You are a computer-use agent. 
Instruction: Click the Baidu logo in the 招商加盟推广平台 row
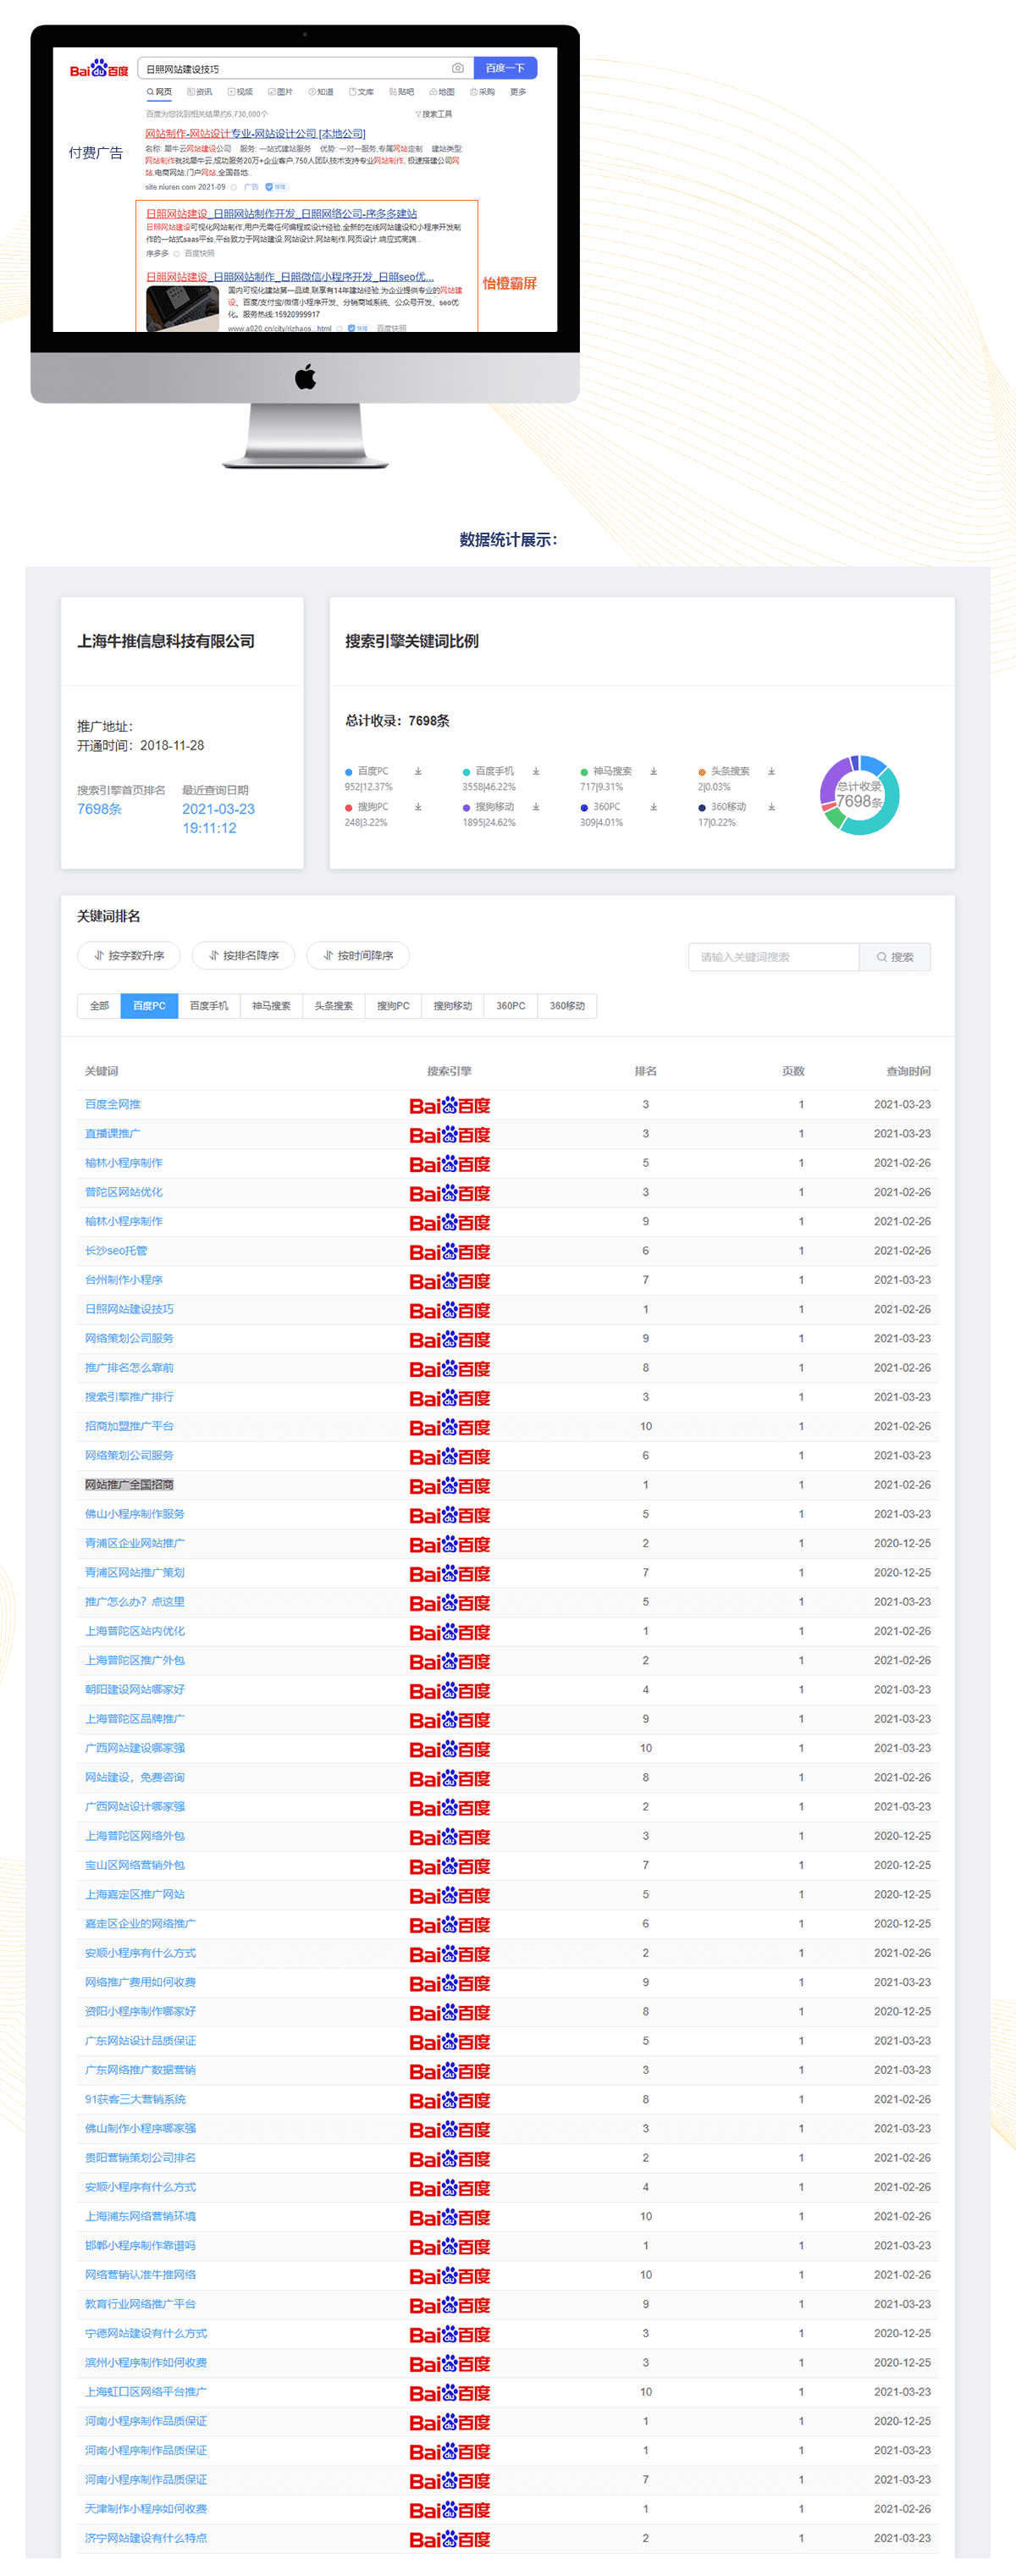pos(450,1426)
